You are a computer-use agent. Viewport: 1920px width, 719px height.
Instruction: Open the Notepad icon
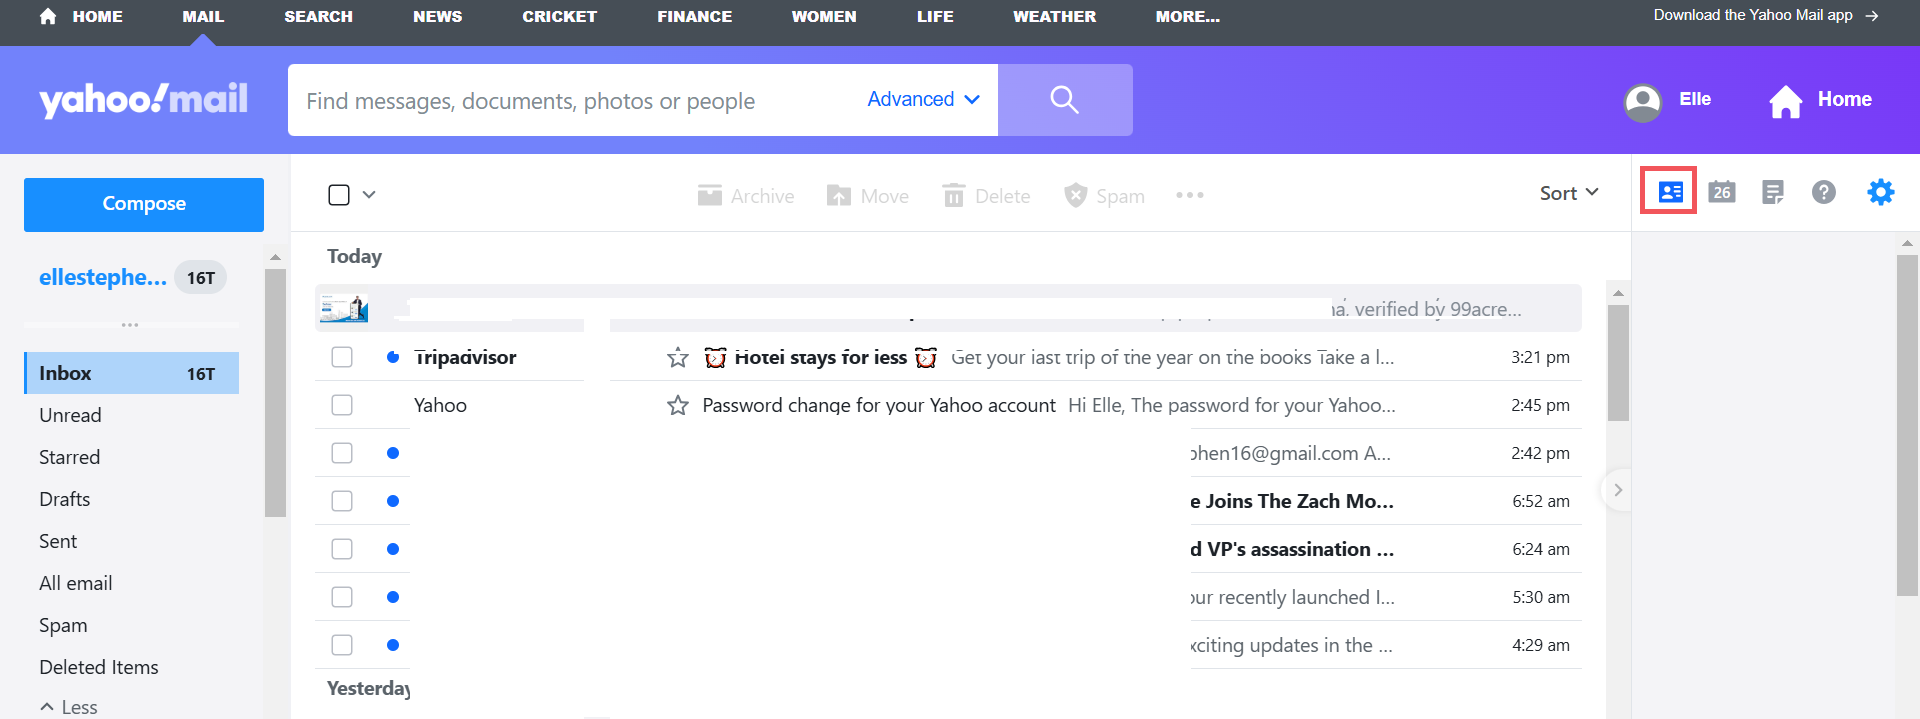[x=1773, y=192]
